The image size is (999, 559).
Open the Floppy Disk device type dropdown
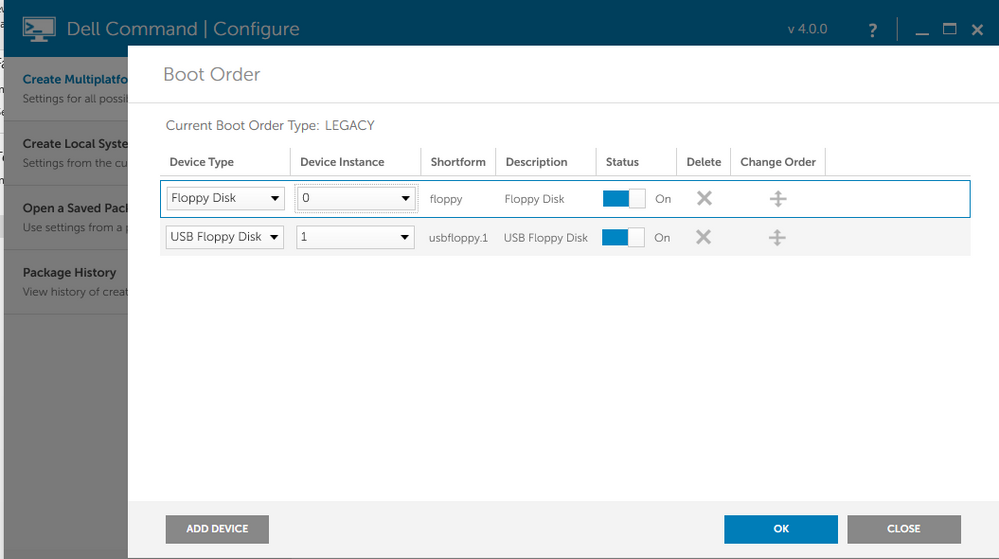pyautogui.click(x=225, y=198)
